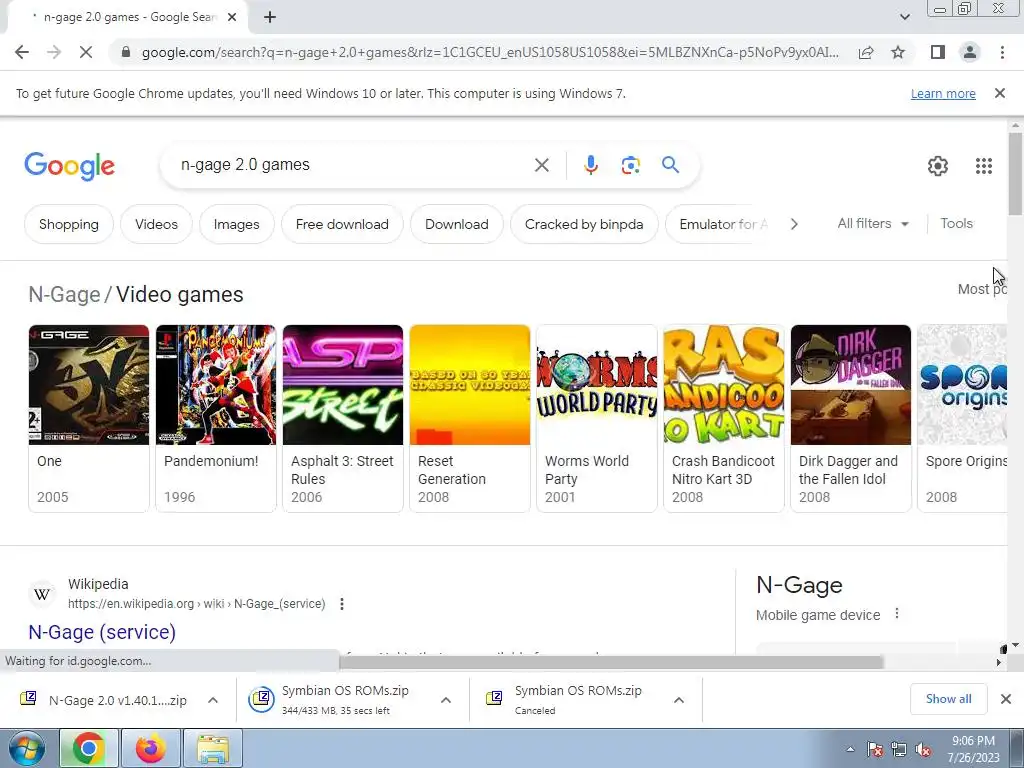Open Google quick settings gear
Screen dimensions: 1024x768
coord(938,166)
